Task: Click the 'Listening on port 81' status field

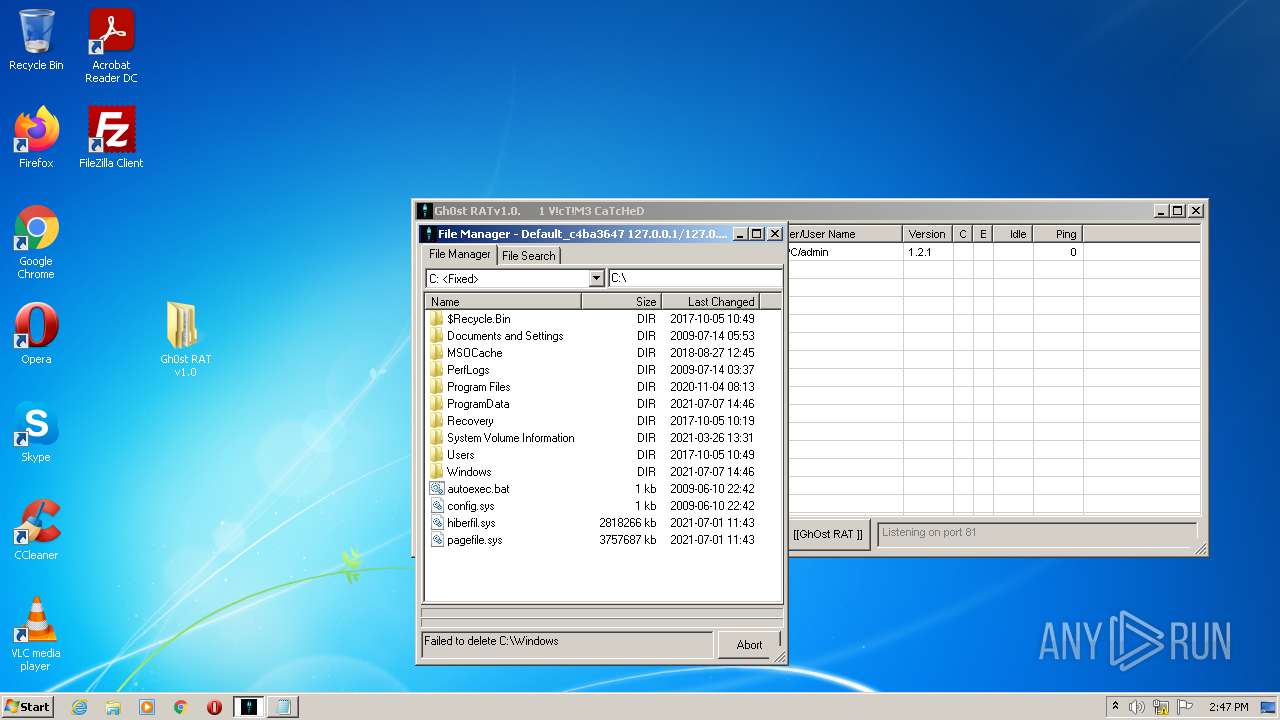Action: 1037,533
